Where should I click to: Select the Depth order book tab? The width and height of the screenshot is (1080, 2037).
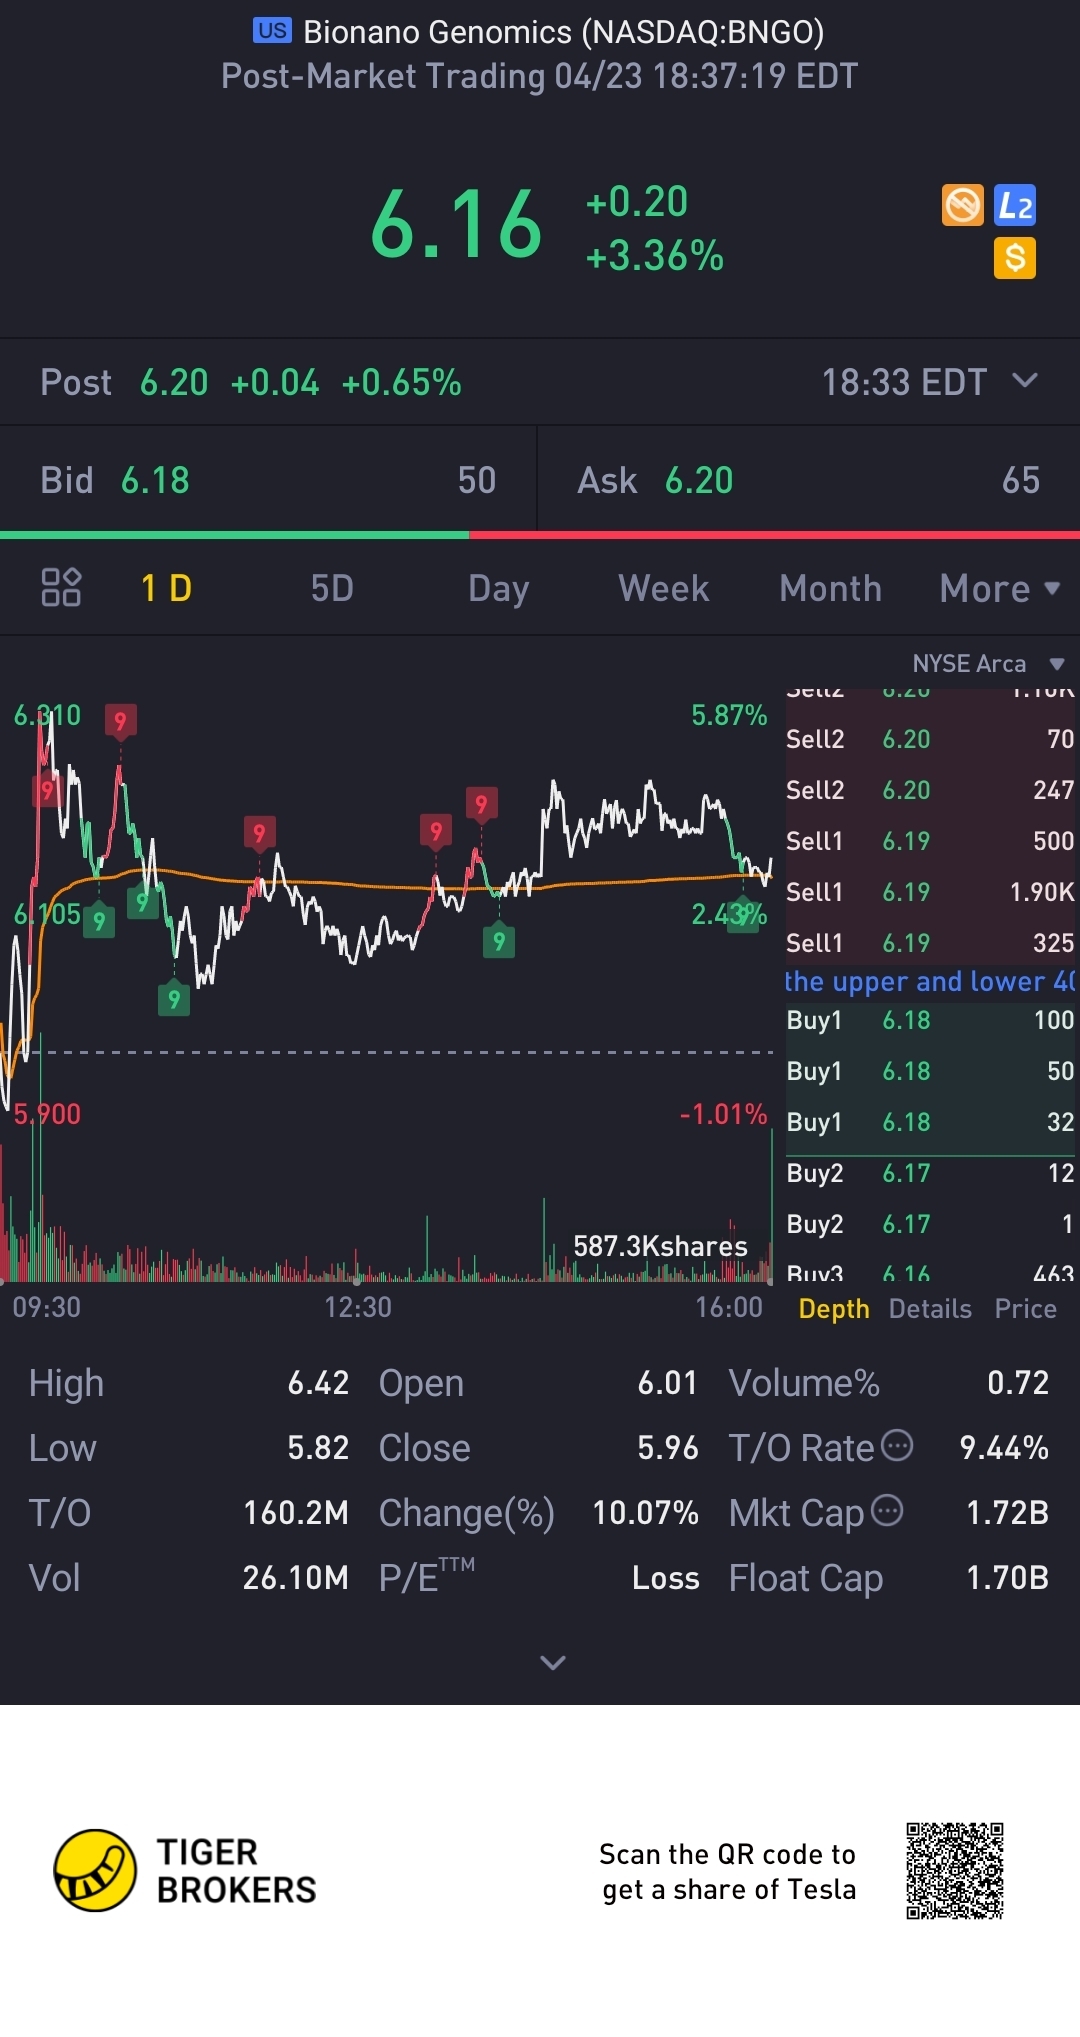click(834, 1308)
